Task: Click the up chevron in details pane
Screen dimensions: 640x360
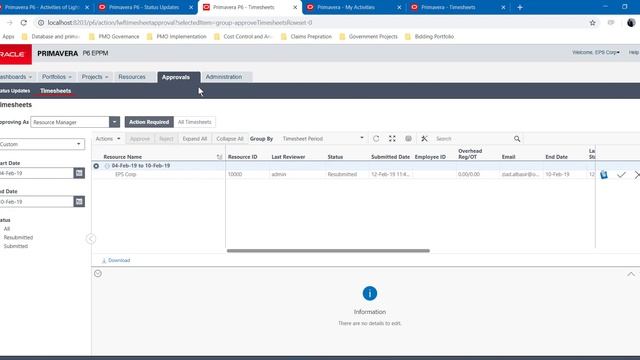Action: pos(631,274)
